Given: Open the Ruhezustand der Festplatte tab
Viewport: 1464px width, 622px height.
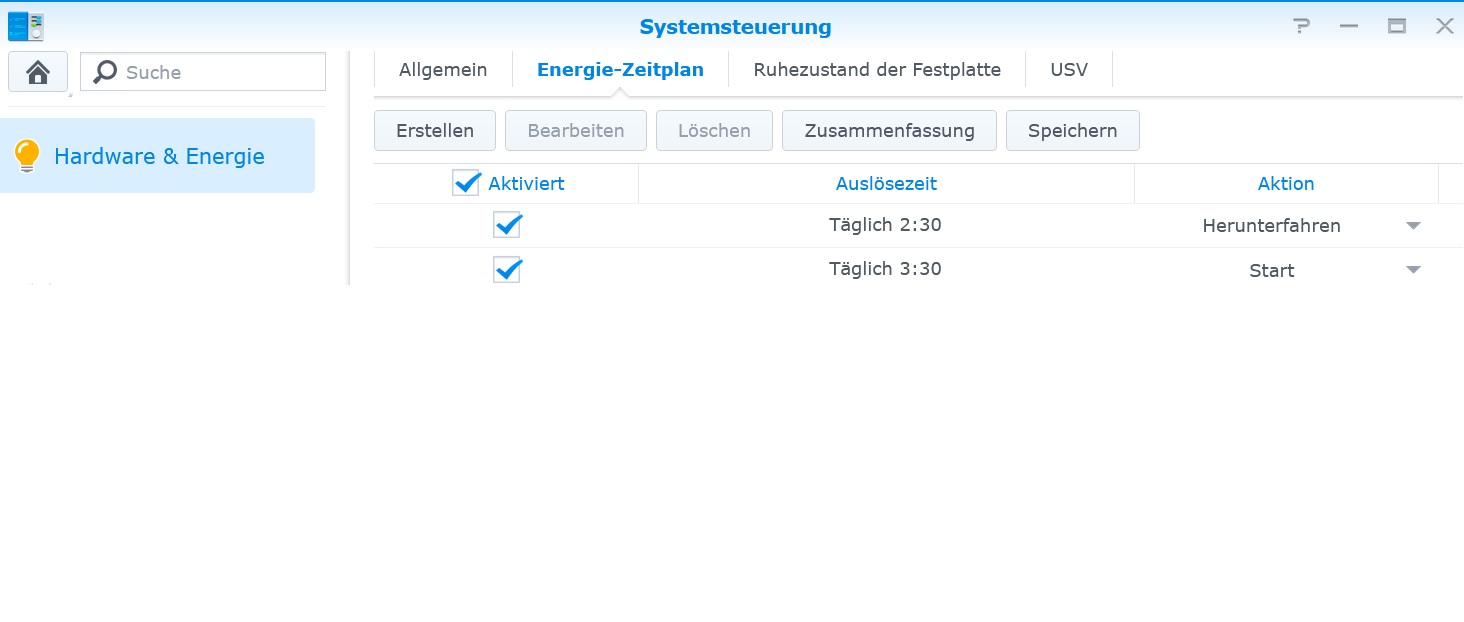Looking at the screenshot, I should coord(876,69).
